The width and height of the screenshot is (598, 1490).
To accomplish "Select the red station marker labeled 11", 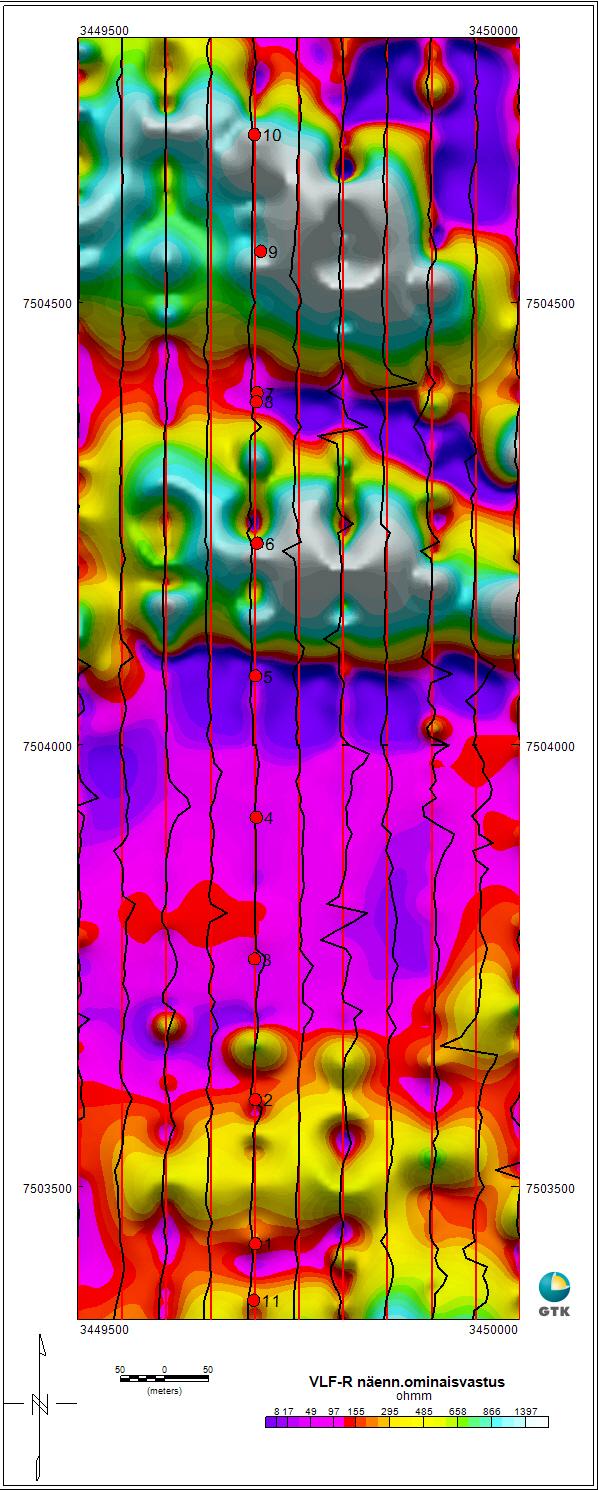I will tap(254, 1300).
